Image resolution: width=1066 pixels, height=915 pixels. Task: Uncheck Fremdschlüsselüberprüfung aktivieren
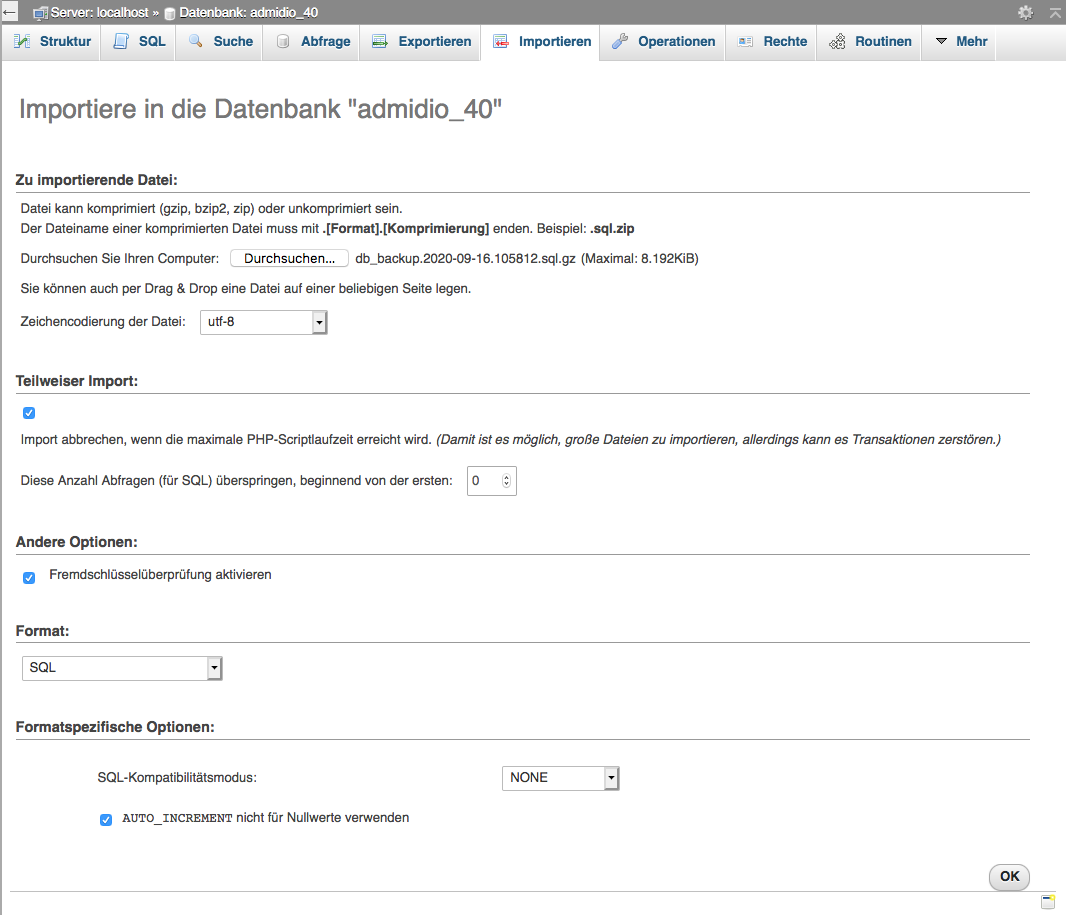pos(29,577)
